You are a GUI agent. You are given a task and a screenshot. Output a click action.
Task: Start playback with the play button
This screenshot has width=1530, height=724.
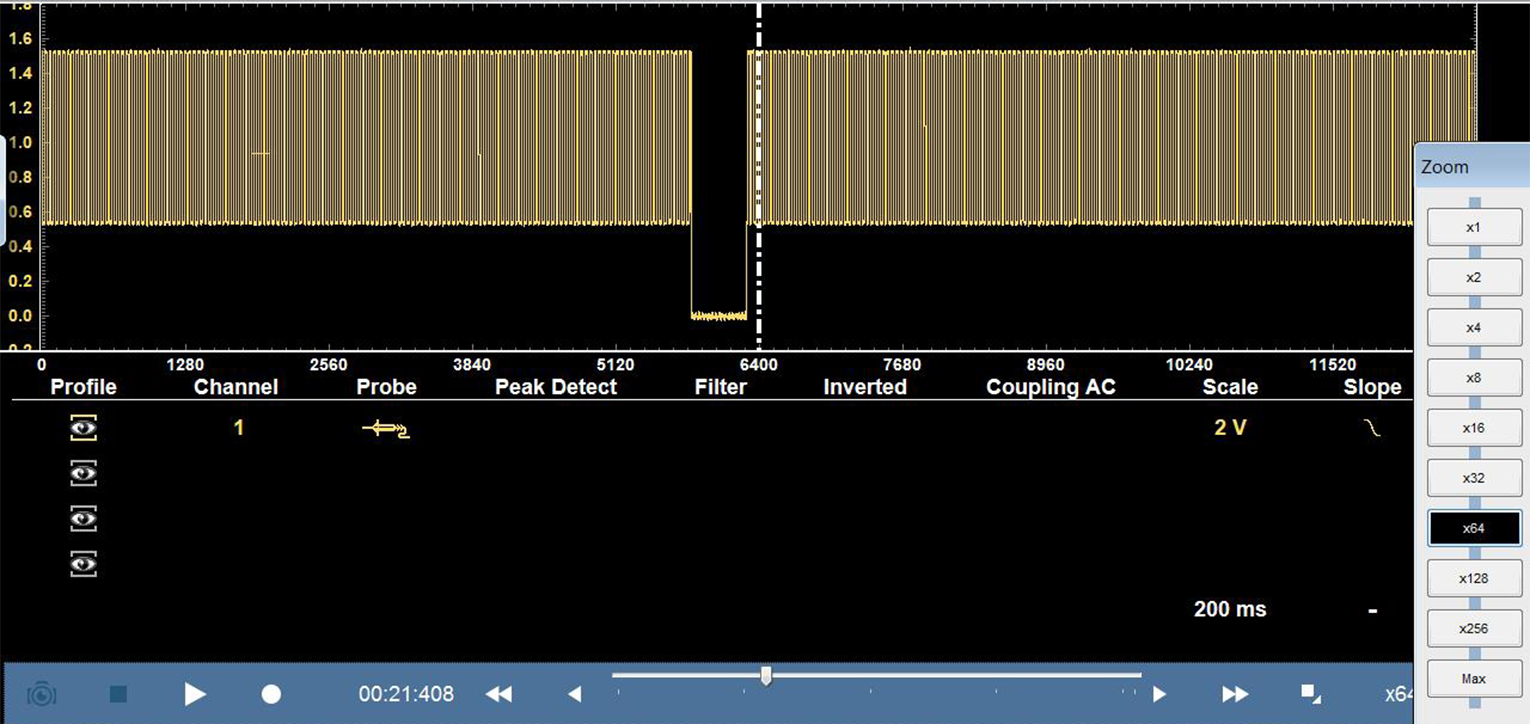tap(195, 694)
